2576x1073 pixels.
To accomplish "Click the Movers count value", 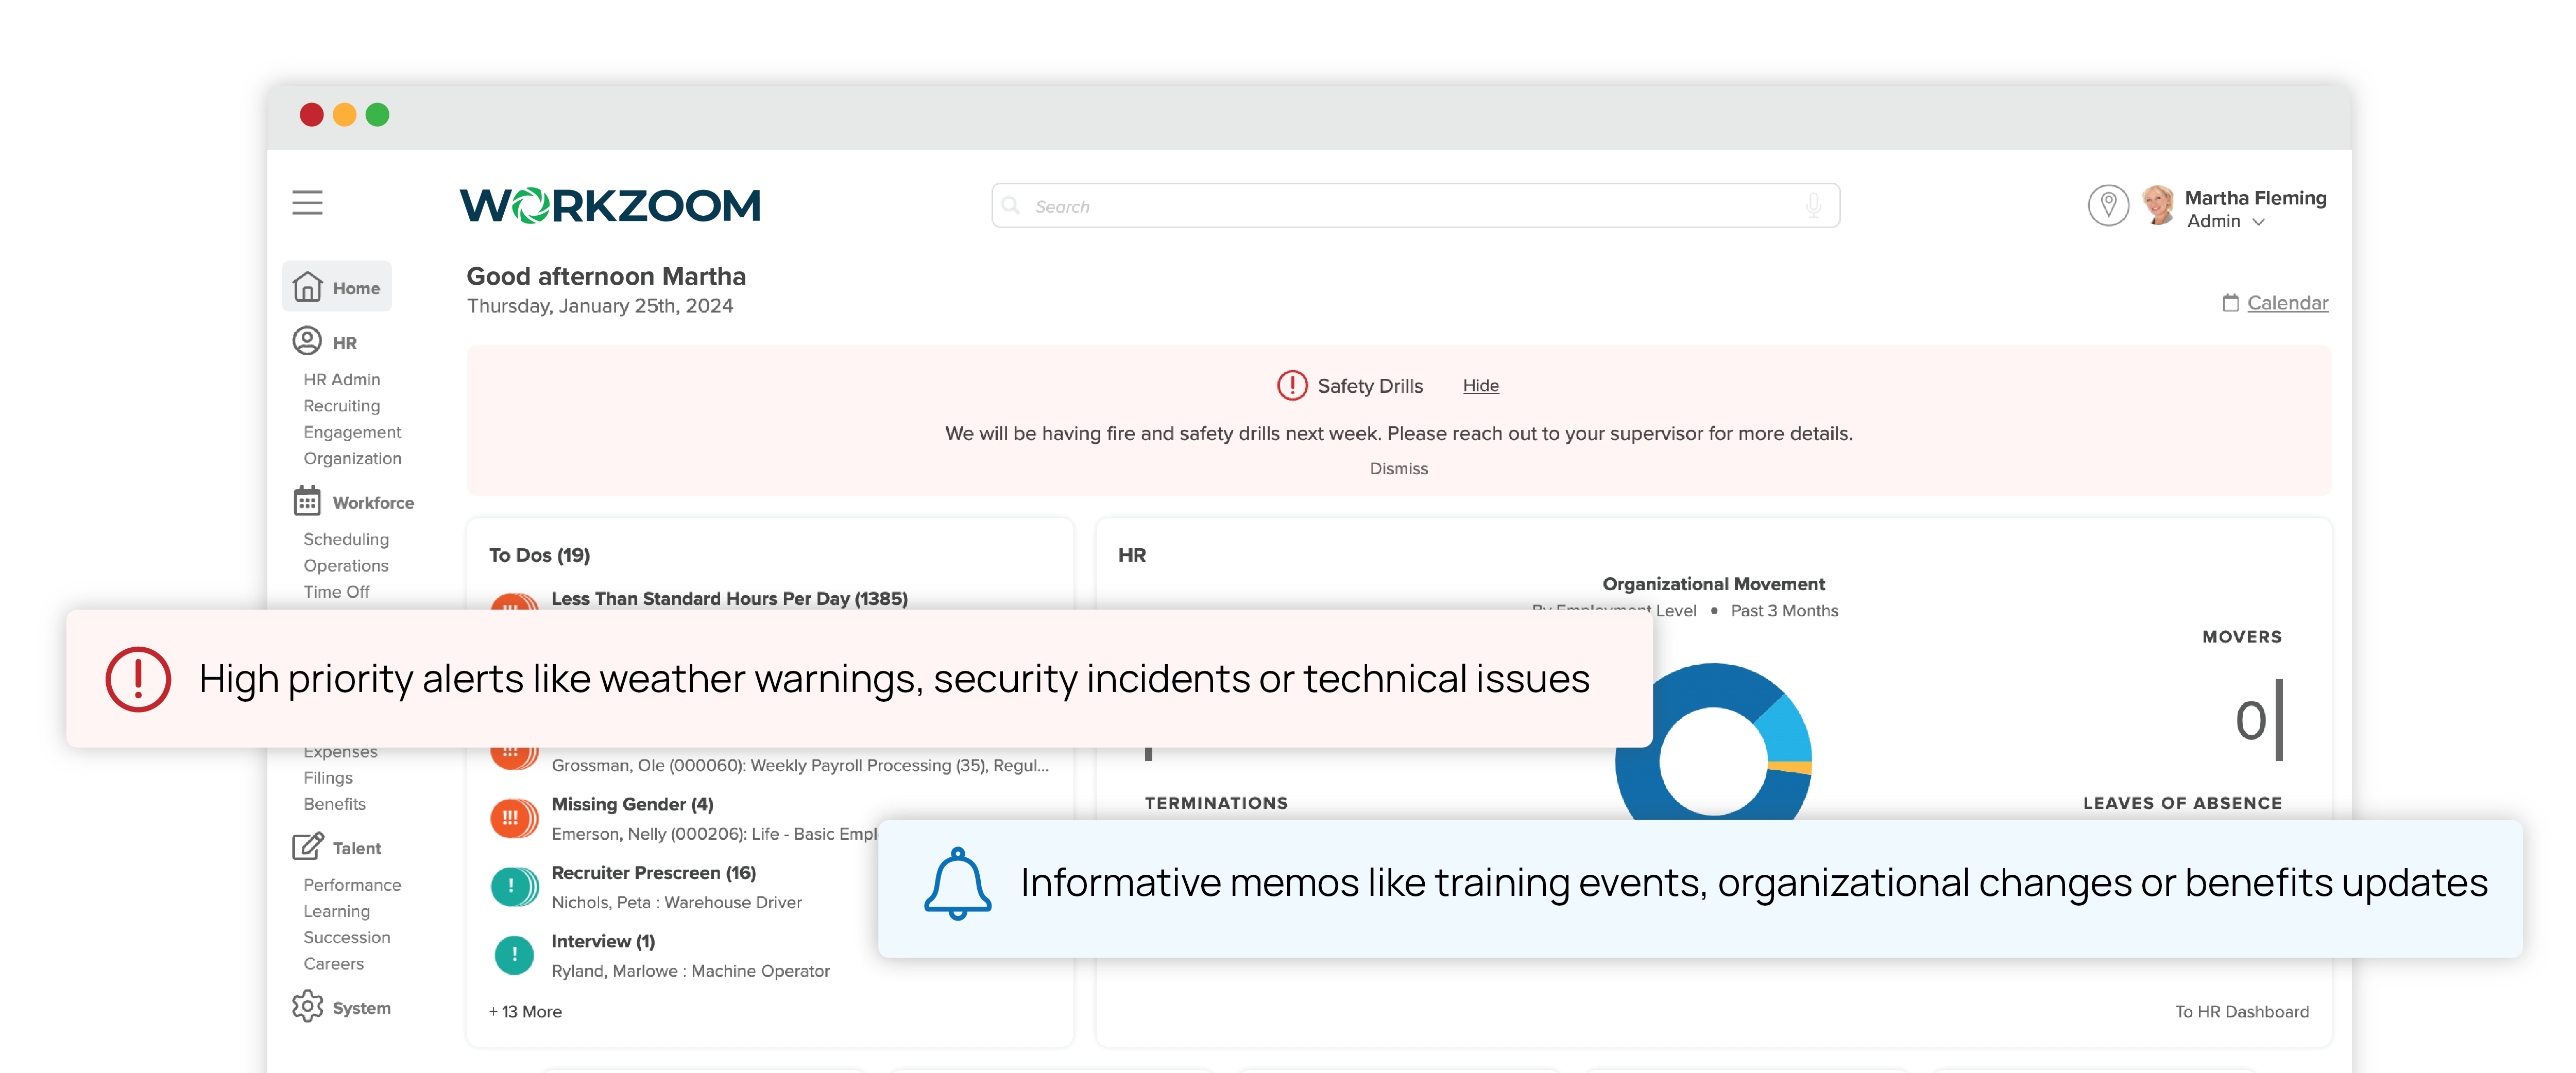I will click(2250, 720).
